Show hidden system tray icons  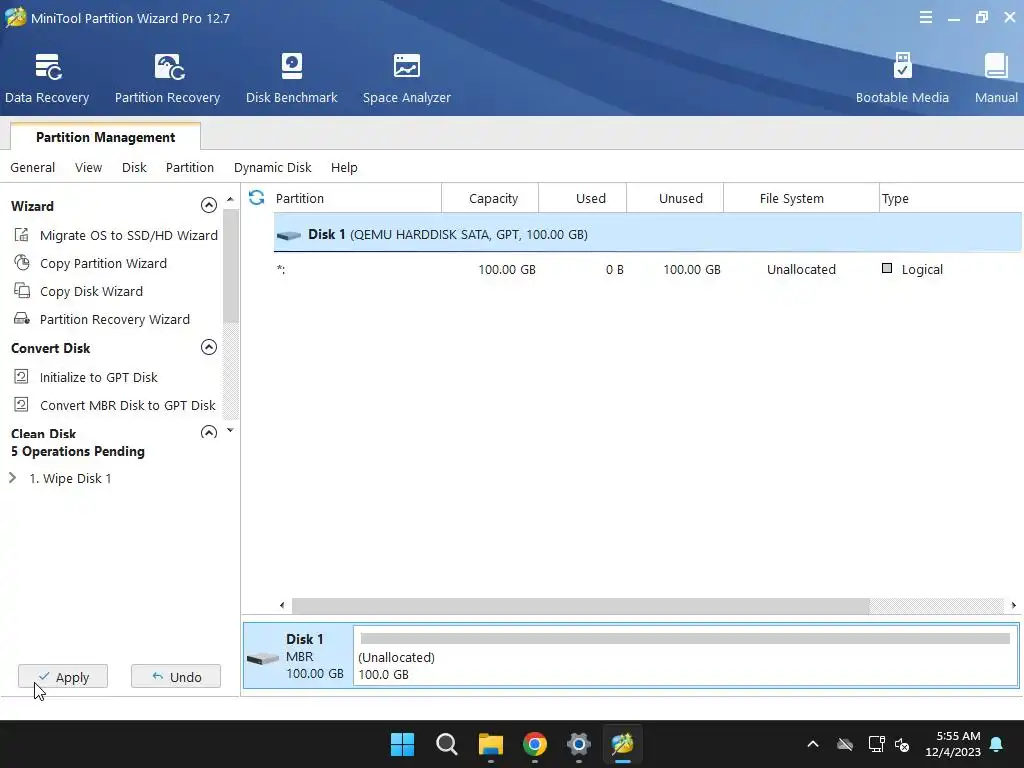(812, 744)
